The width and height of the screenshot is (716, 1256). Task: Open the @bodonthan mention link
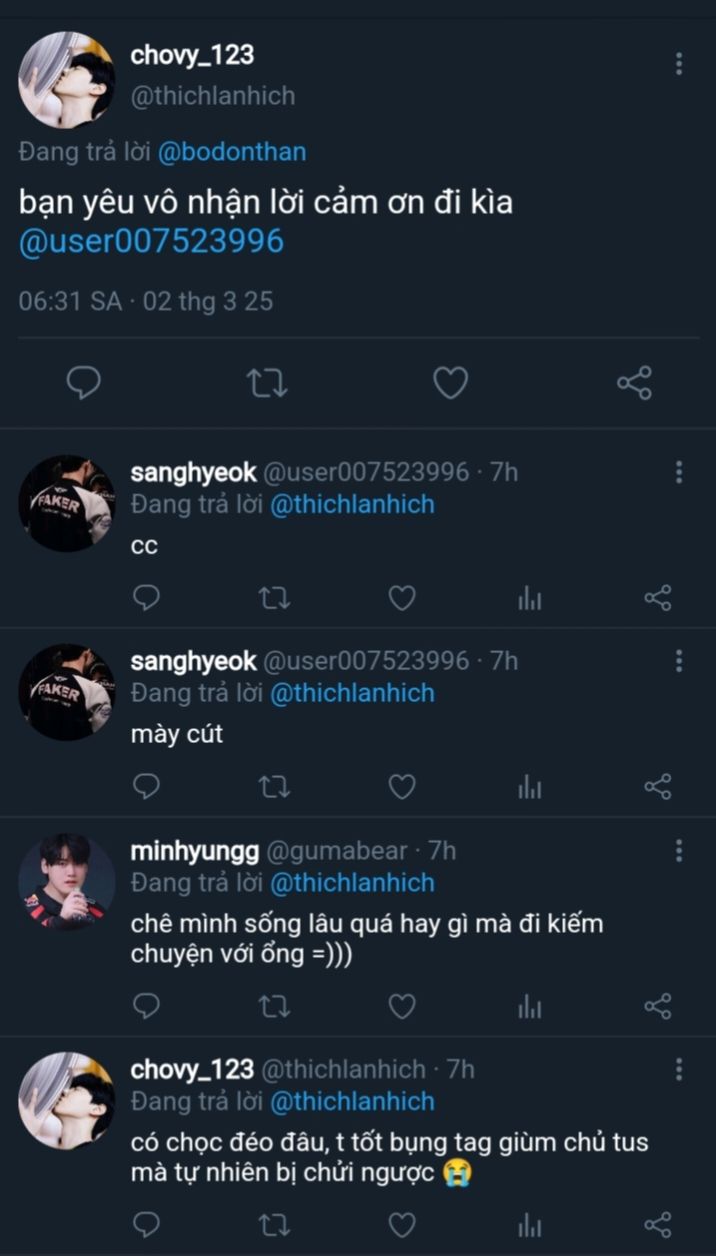[x=232, y=152]
